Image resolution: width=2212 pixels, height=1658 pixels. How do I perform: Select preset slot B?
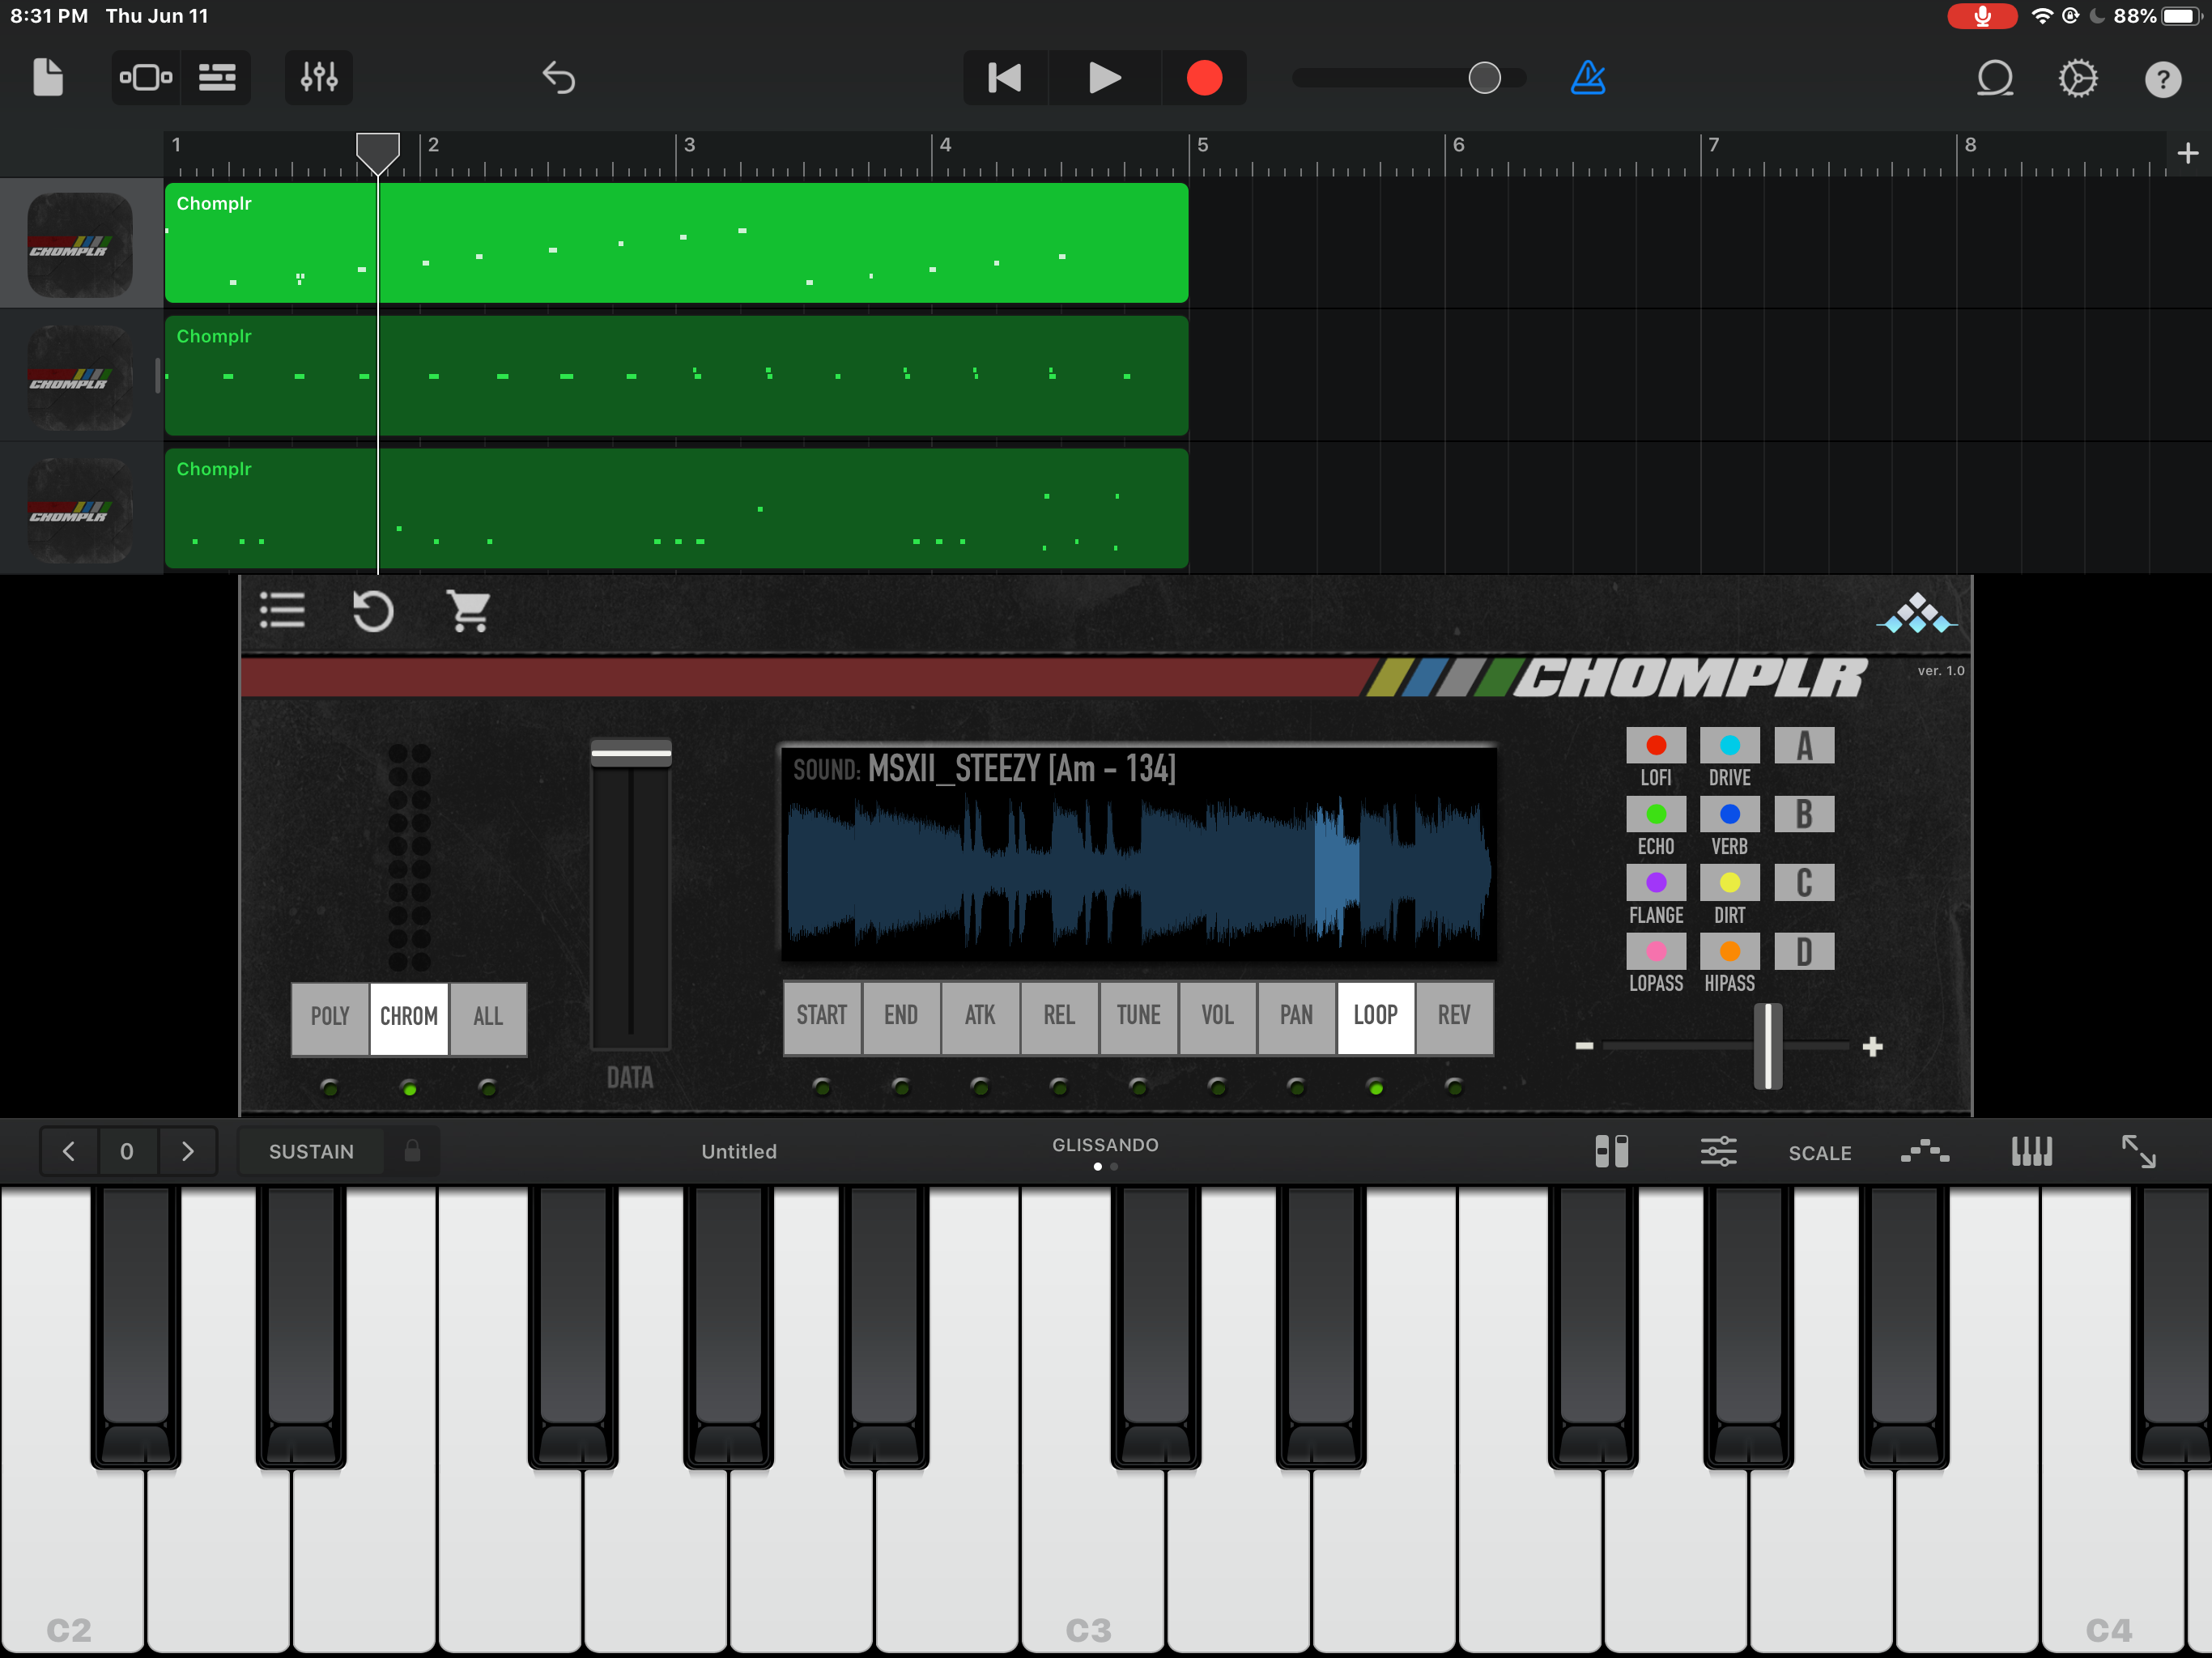[x=1804, y=814]
